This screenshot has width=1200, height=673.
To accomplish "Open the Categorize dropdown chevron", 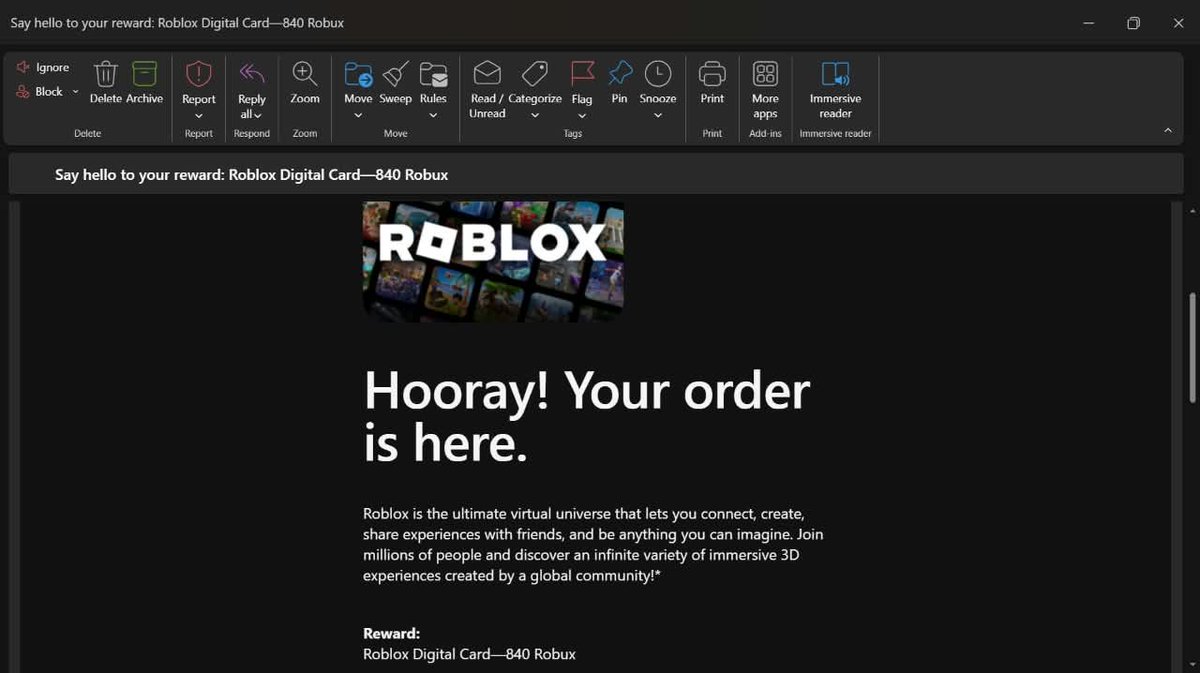I will pos(535,115).
